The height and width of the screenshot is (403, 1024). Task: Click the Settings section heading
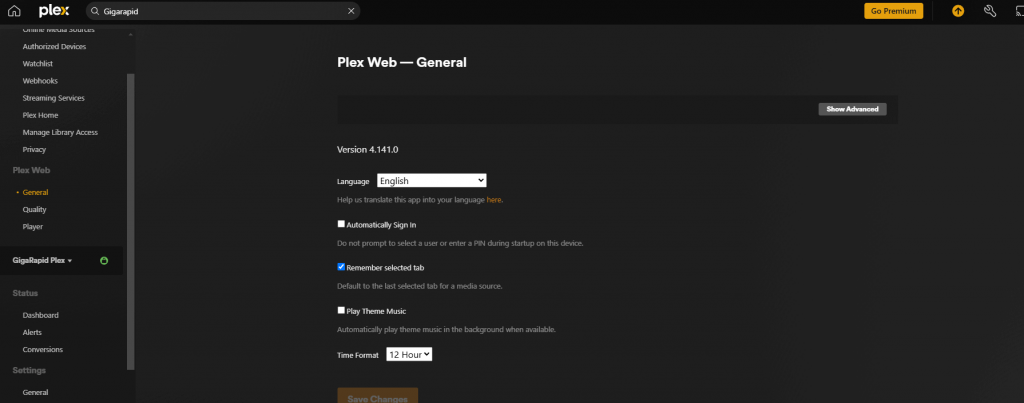click(29, 370)
